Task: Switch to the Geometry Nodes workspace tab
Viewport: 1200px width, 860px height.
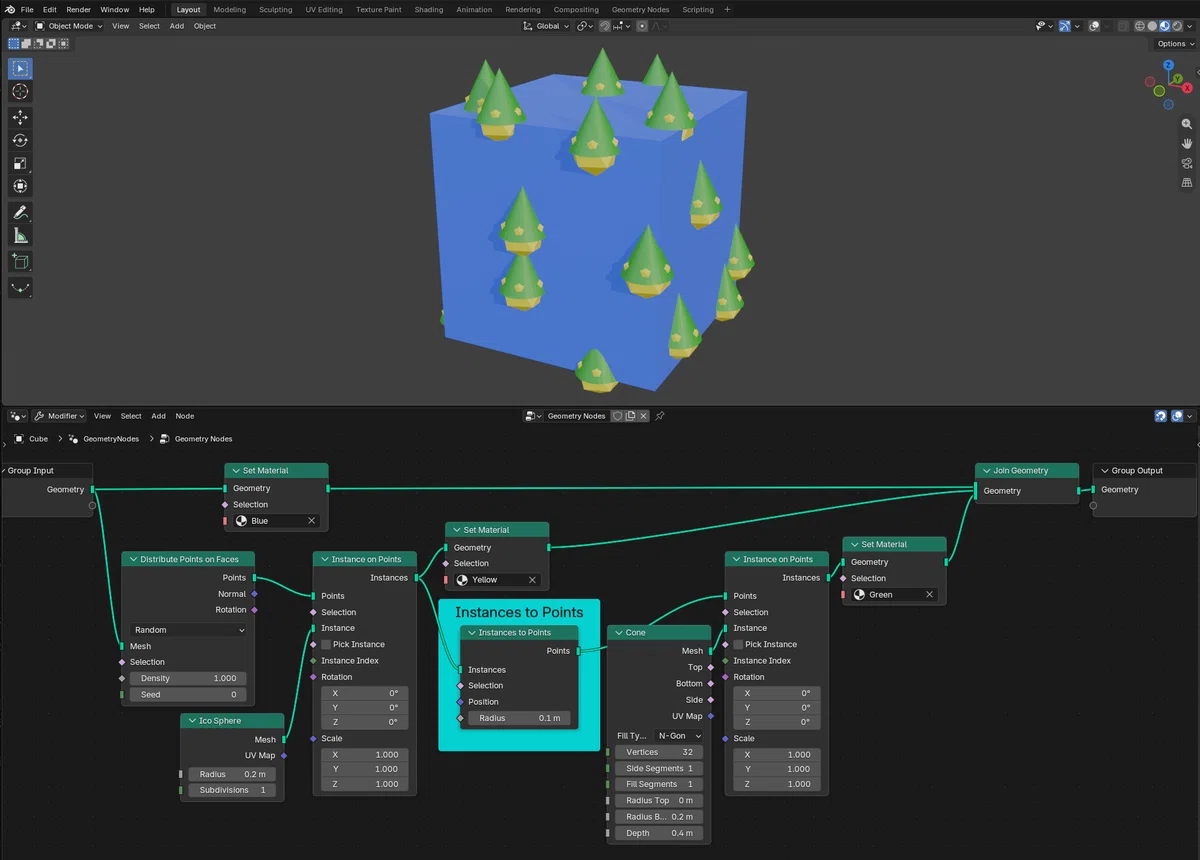Action: 641,9
